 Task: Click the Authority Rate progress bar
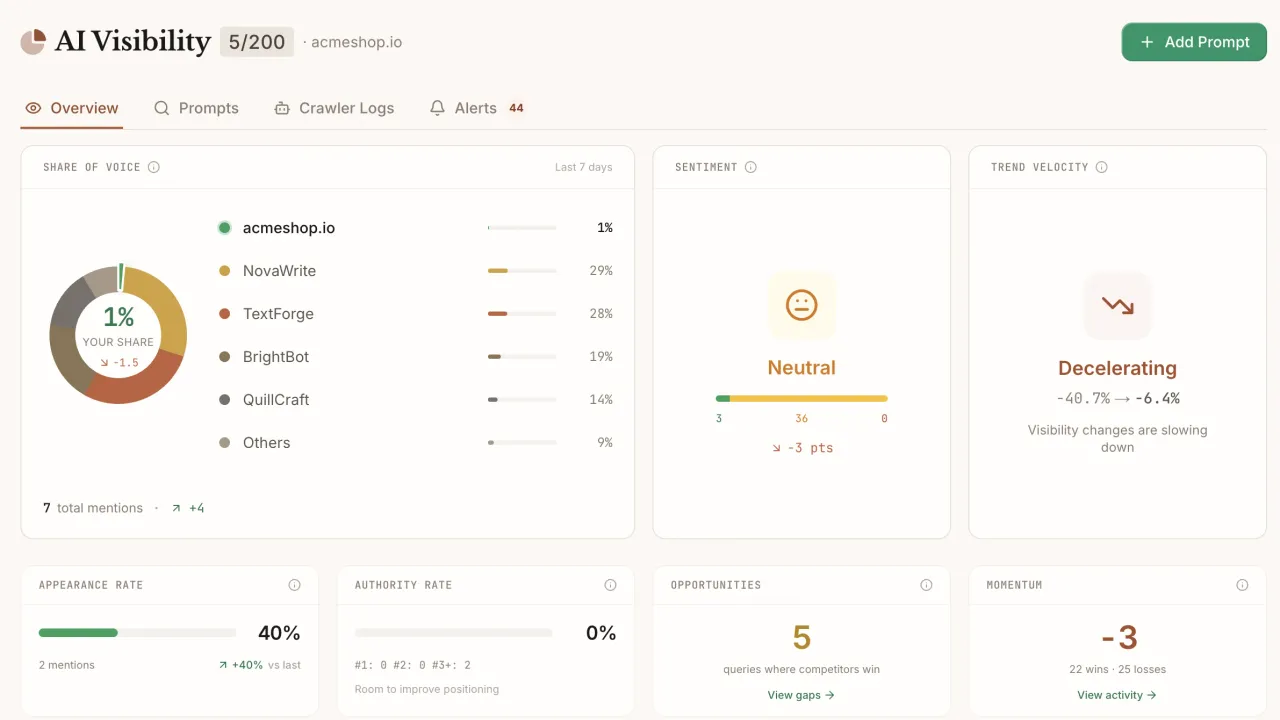(453, 633)
